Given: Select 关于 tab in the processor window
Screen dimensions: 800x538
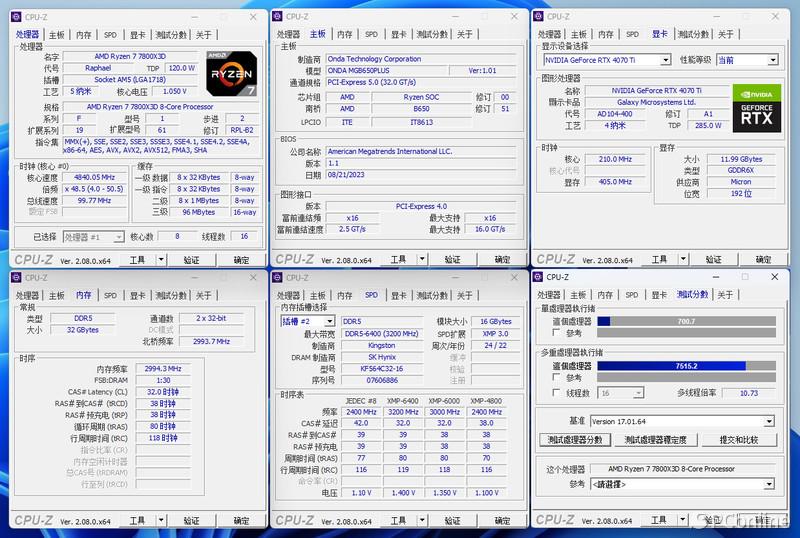Looking at the screenshot, I should coord(204,35).
